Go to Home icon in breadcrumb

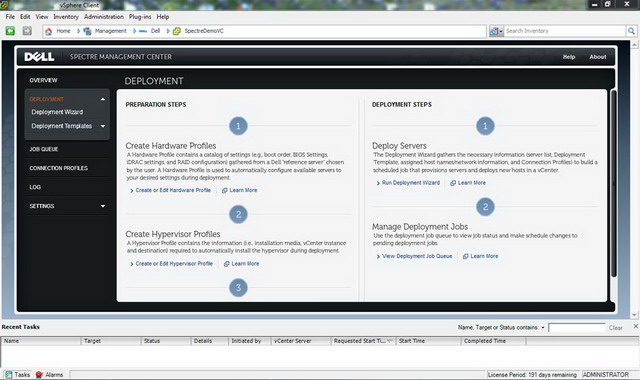point(49,31)
